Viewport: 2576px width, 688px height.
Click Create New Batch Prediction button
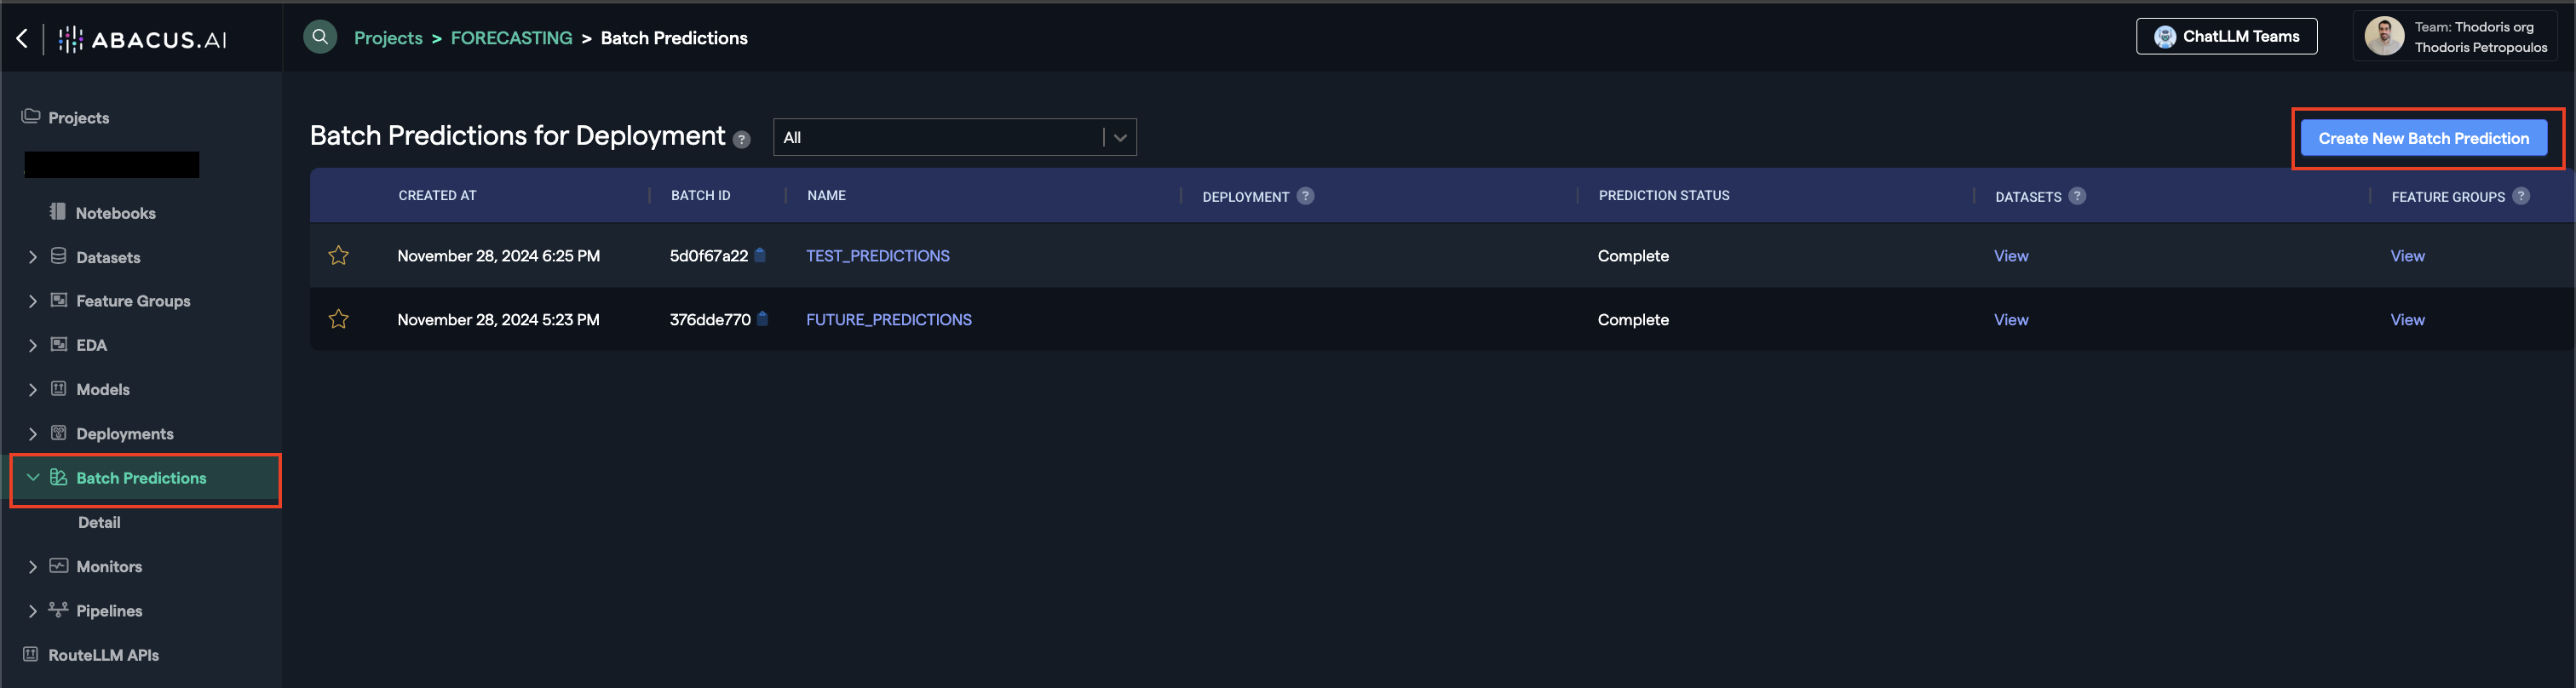click(x=2423, y=138)
